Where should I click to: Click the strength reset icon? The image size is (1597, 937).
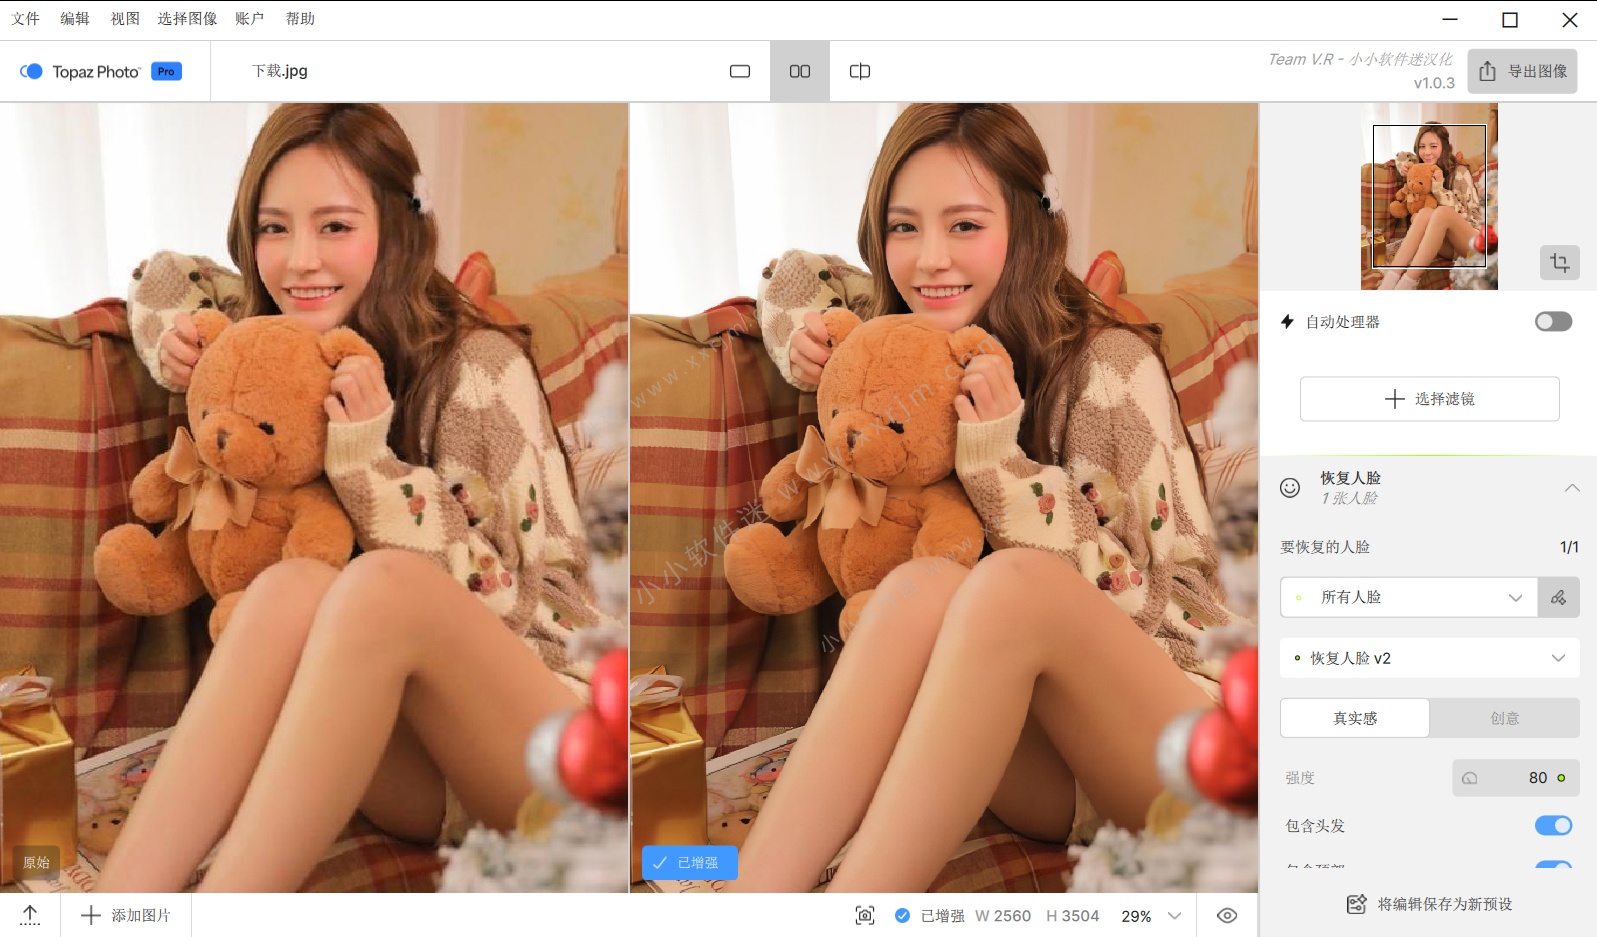pos(1470,778)
